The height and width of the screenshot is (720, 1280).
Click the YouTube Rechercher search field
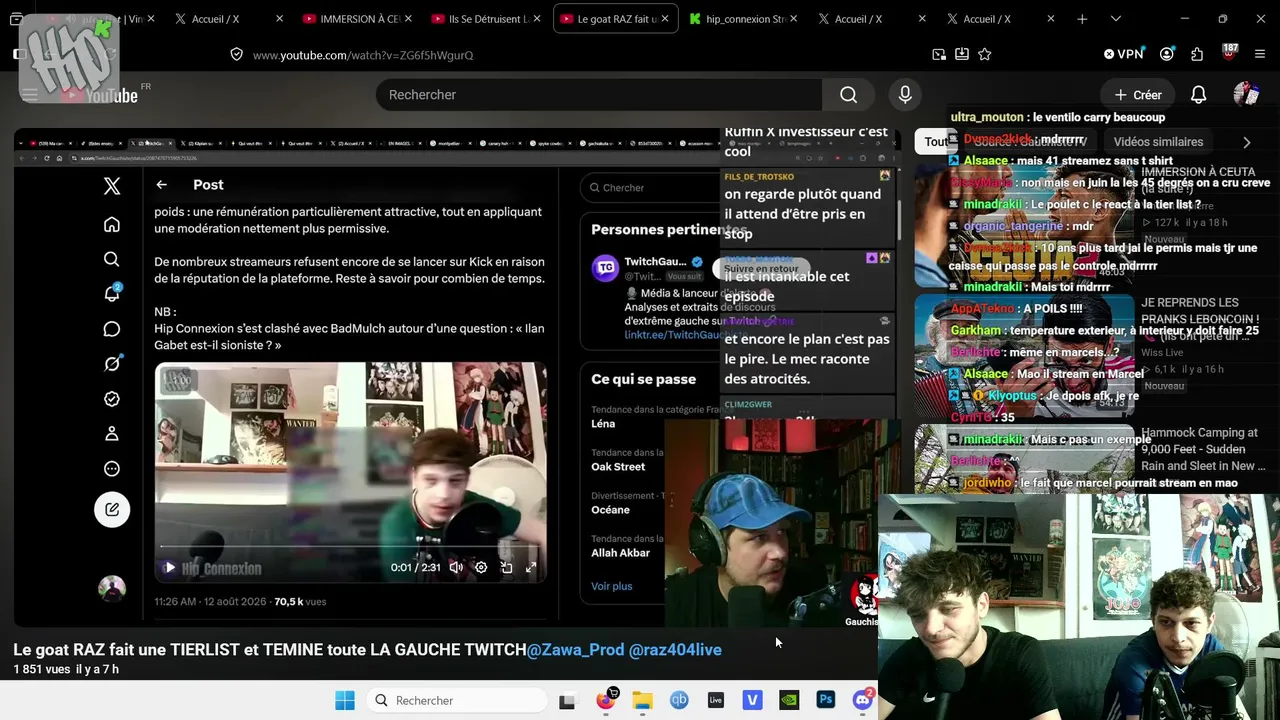tap(599, 94)
